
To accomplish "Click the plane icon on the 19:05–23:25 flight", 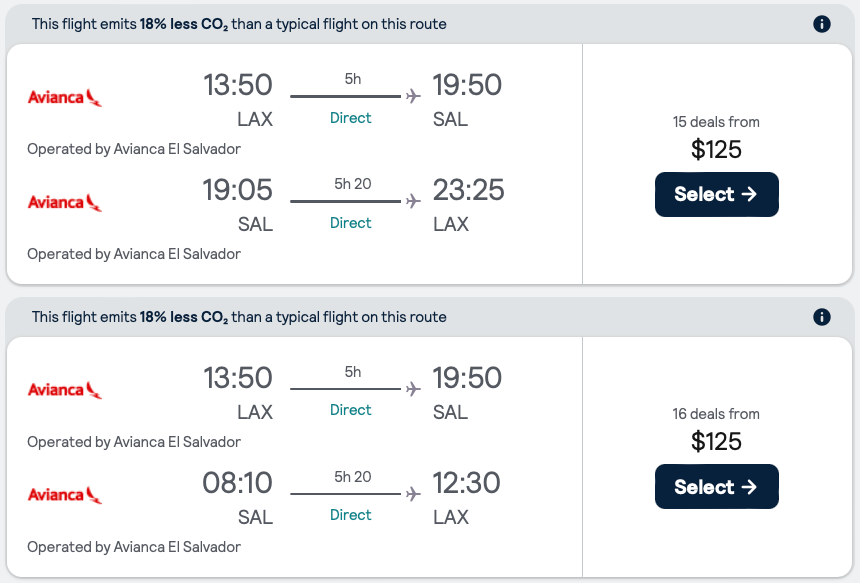I will tap(413, 201).
